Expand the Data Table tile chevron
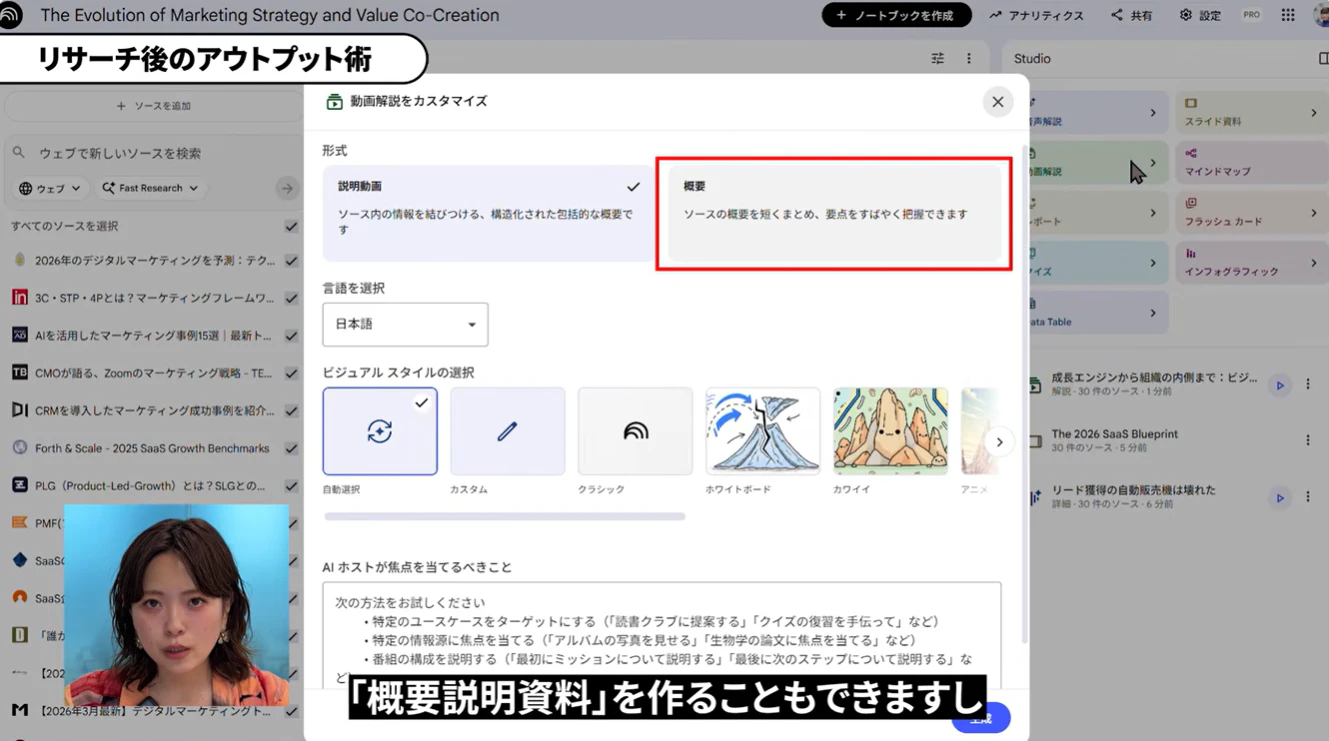1329x741 pixels. coord(1152,313)
